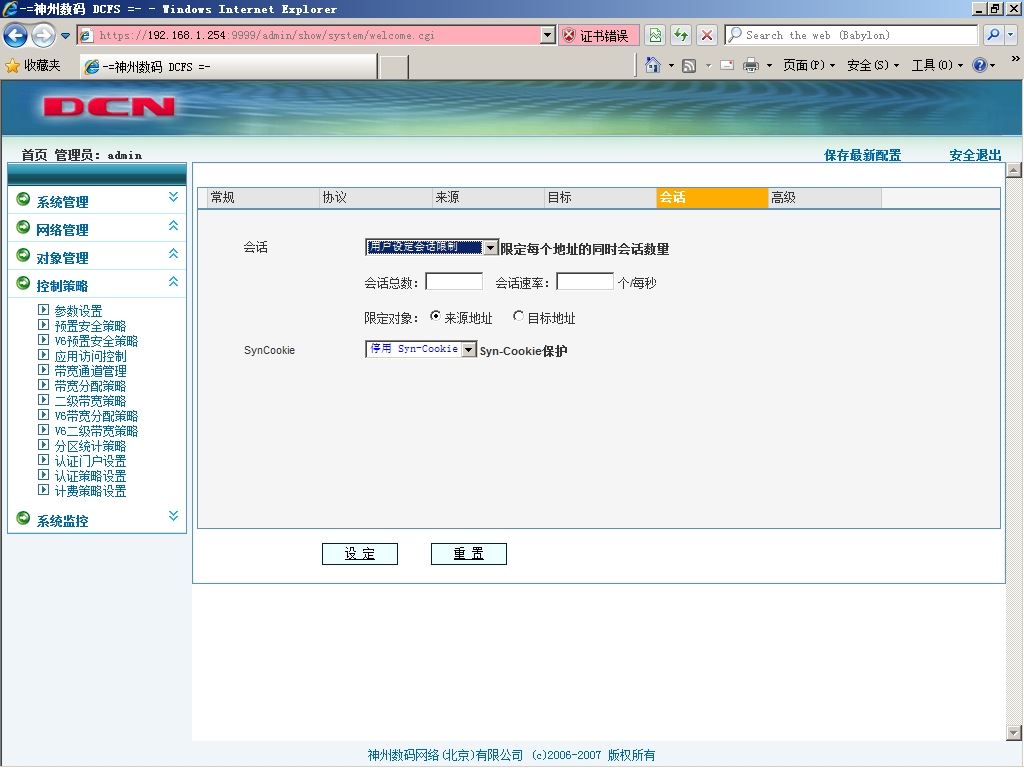
Task: Click the green icon beside 网络管理
Action: [x=23, y=227]
